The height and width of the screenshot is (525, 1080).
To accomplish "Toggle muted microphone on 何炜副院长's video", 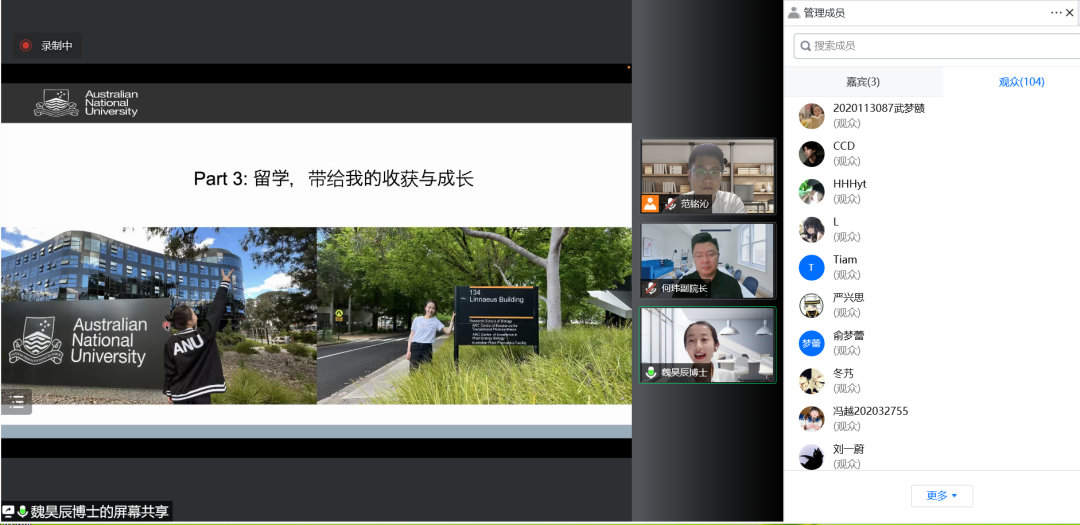I will [651, 288].
